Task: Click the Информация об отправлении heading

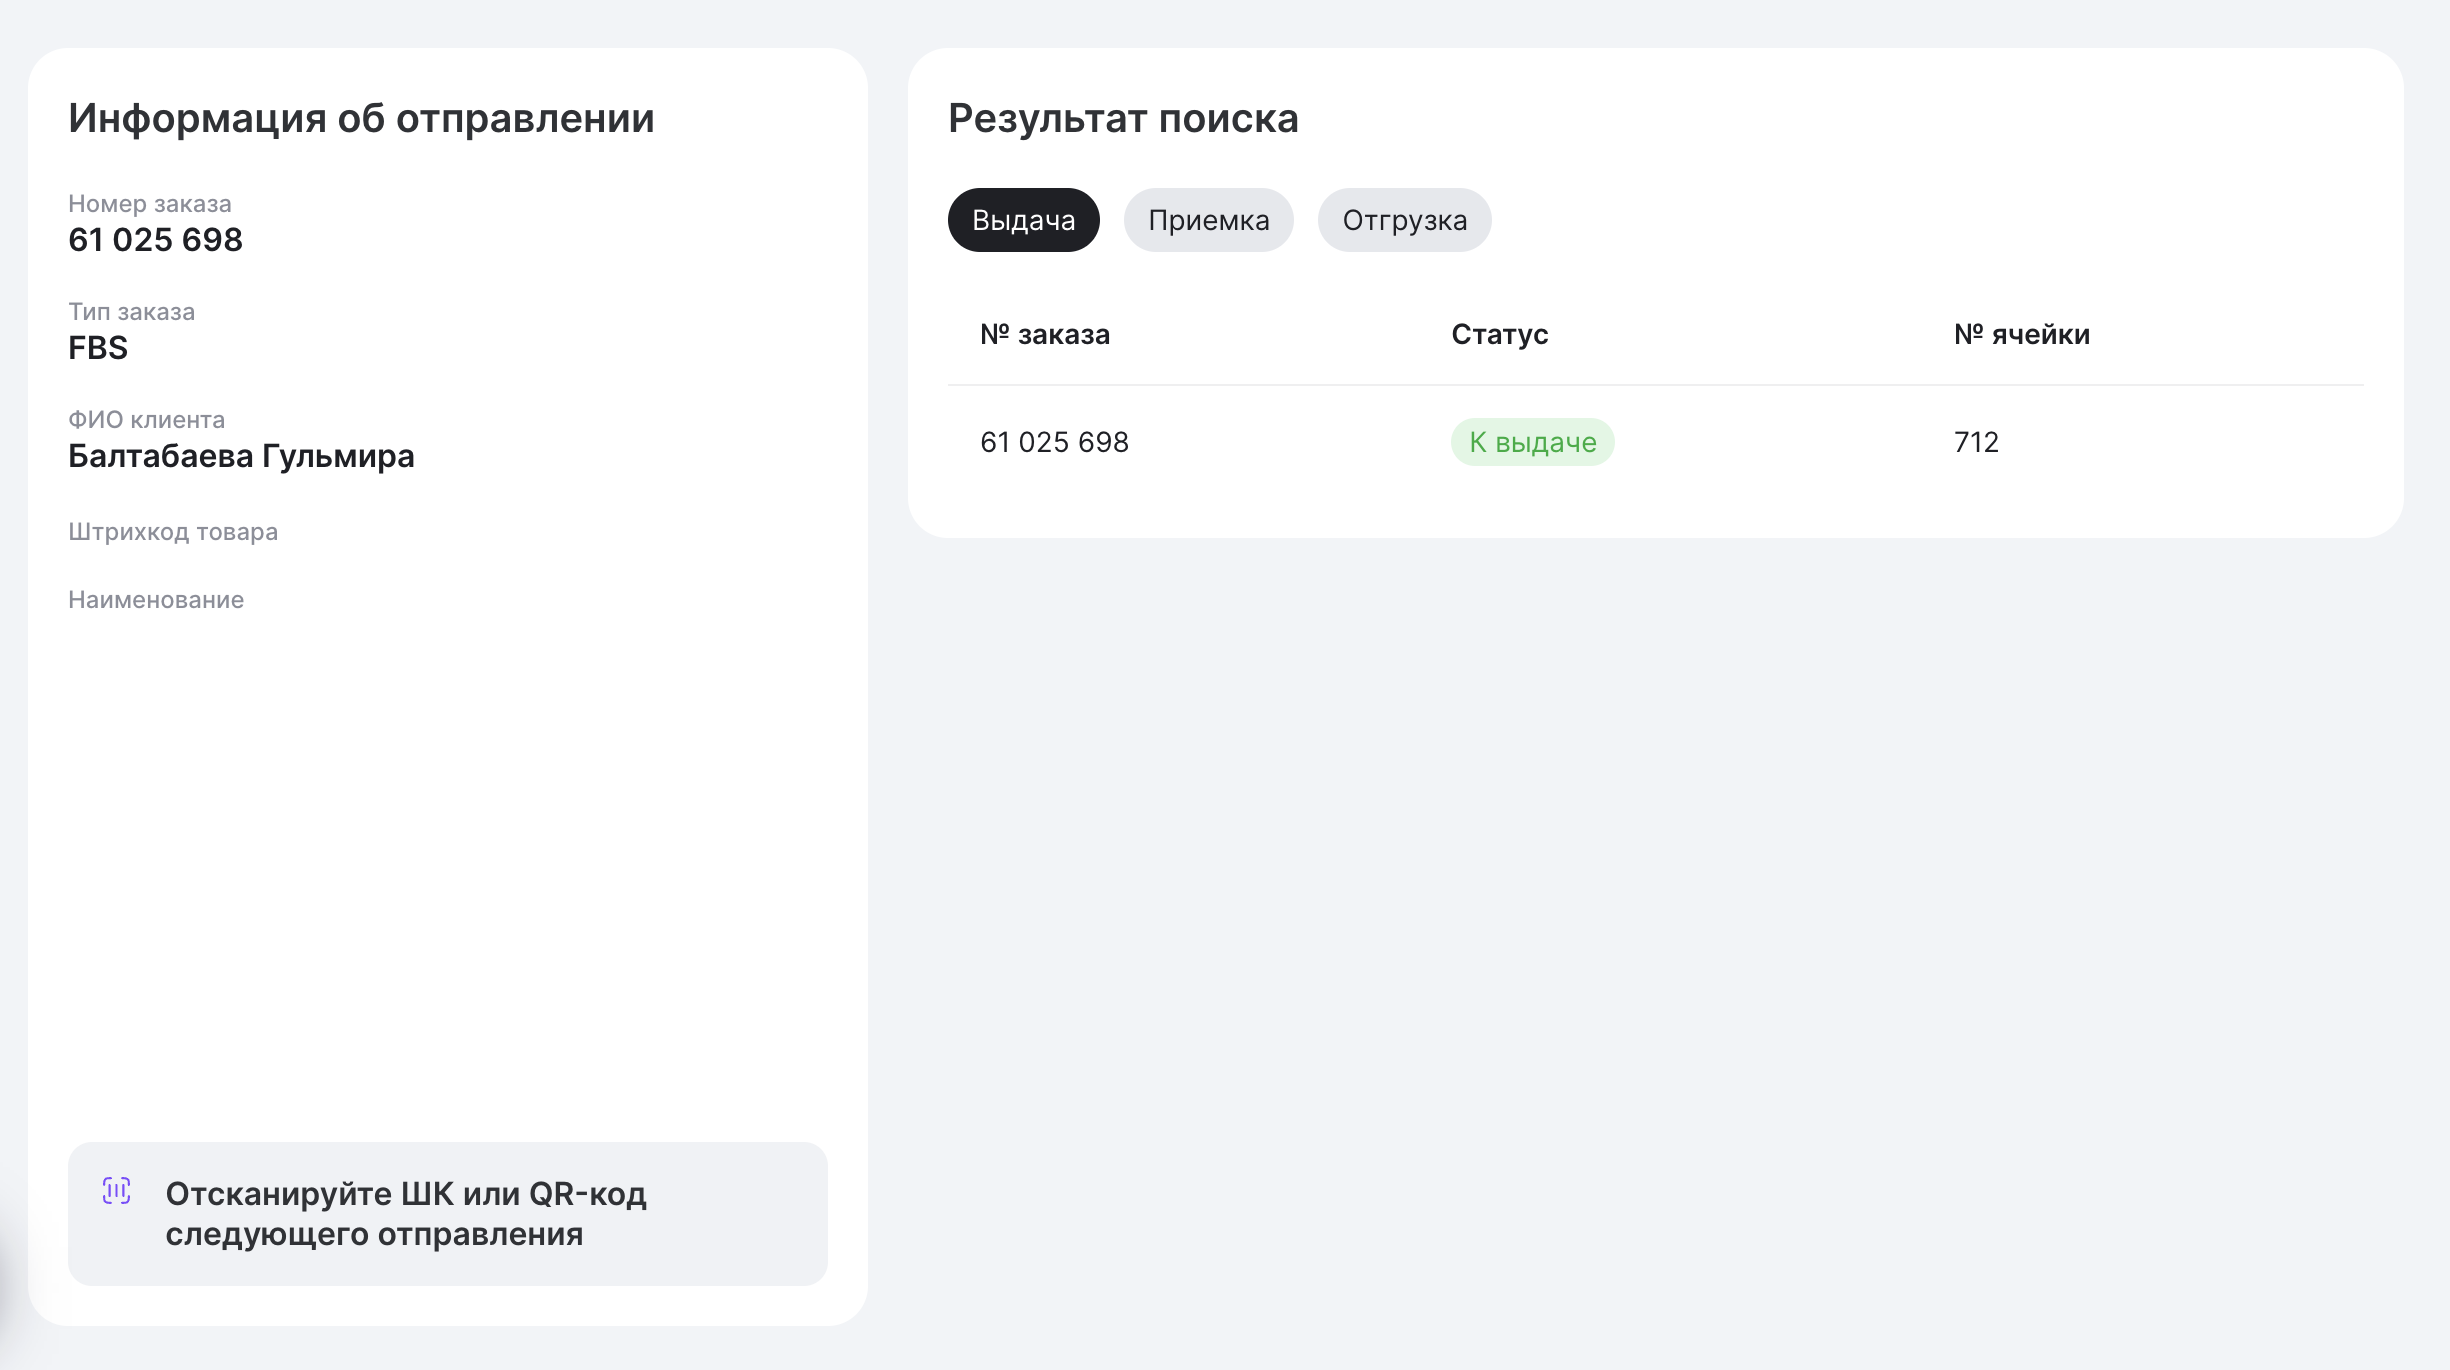Action: click(x=361, y=118)
